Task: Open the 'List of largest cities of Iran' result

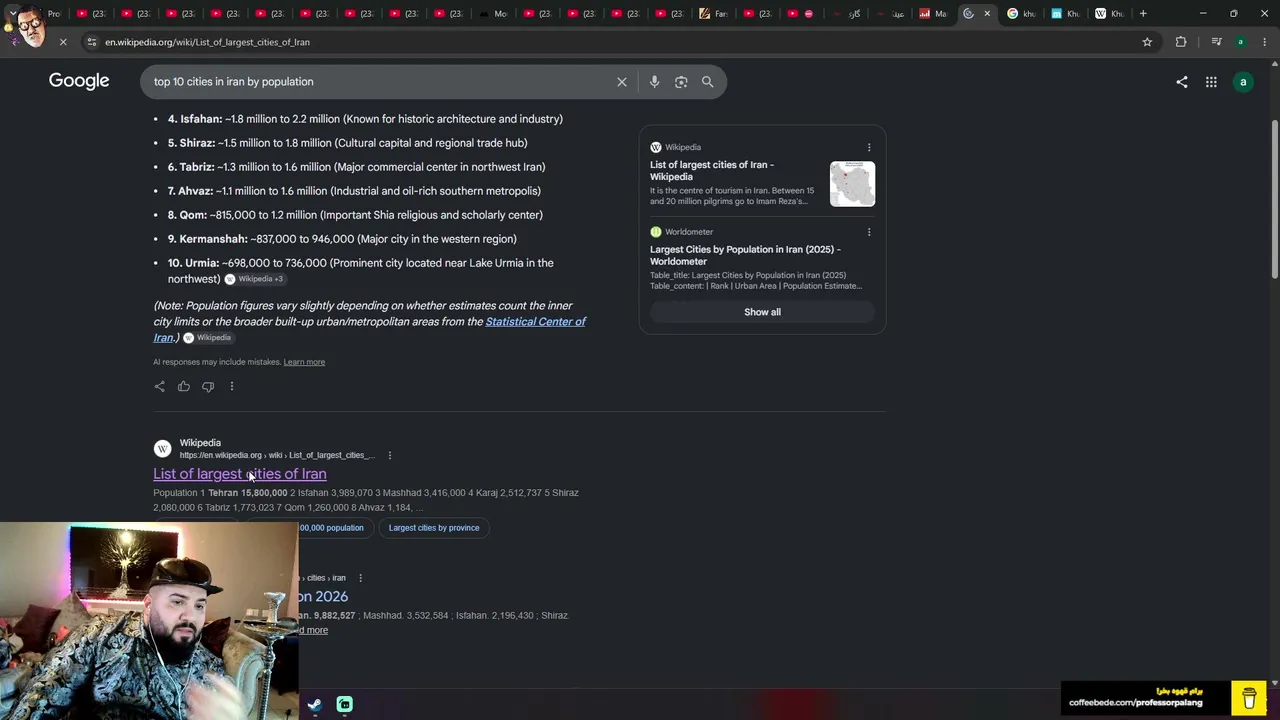Action: [240, 474]
